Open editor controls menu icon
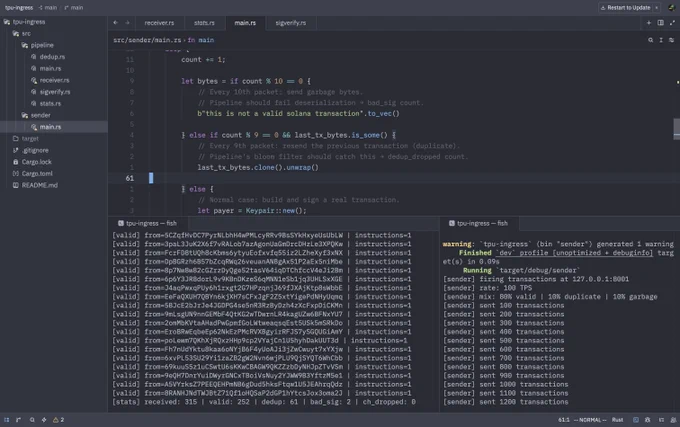The height and width of the screenshot is (427, 680). [x=671, y=40]
